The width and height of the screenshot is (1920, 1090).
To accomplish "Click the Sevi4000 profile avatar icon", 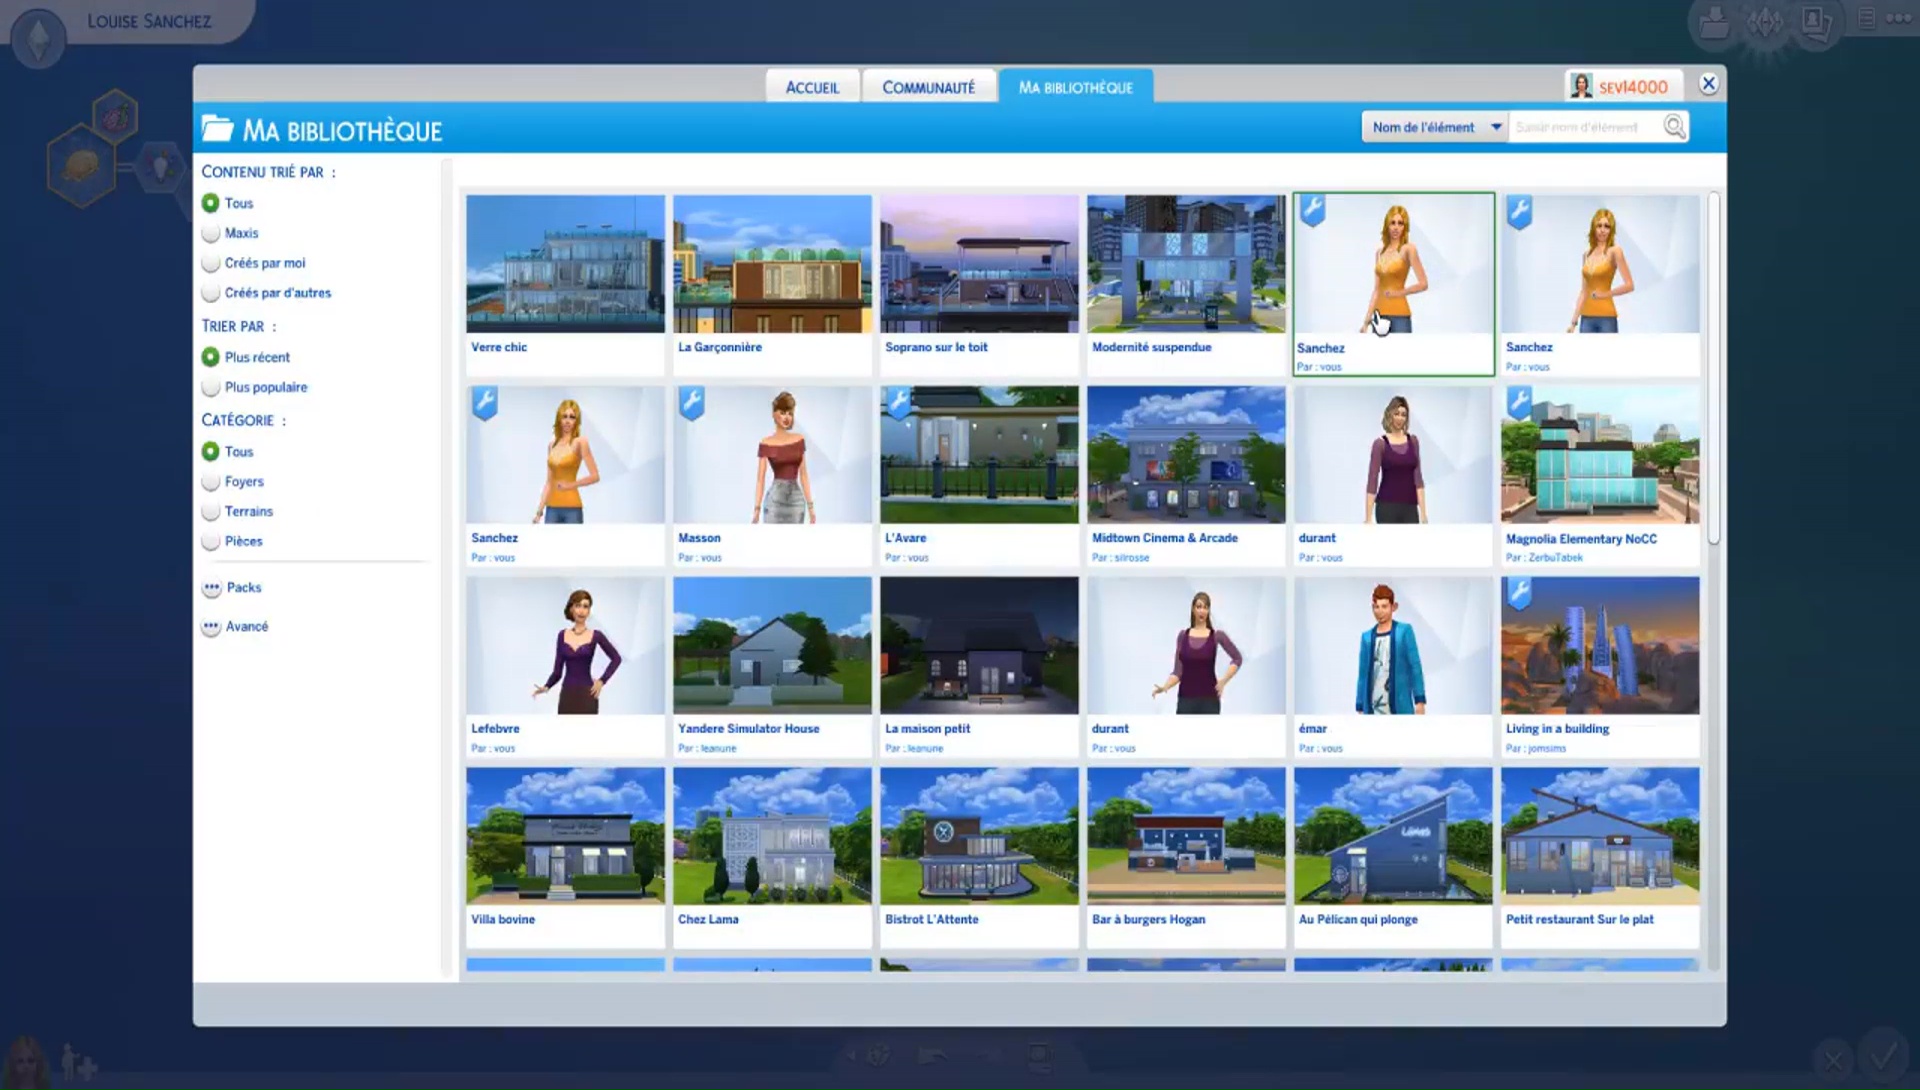I will [x=1581, y=87].
